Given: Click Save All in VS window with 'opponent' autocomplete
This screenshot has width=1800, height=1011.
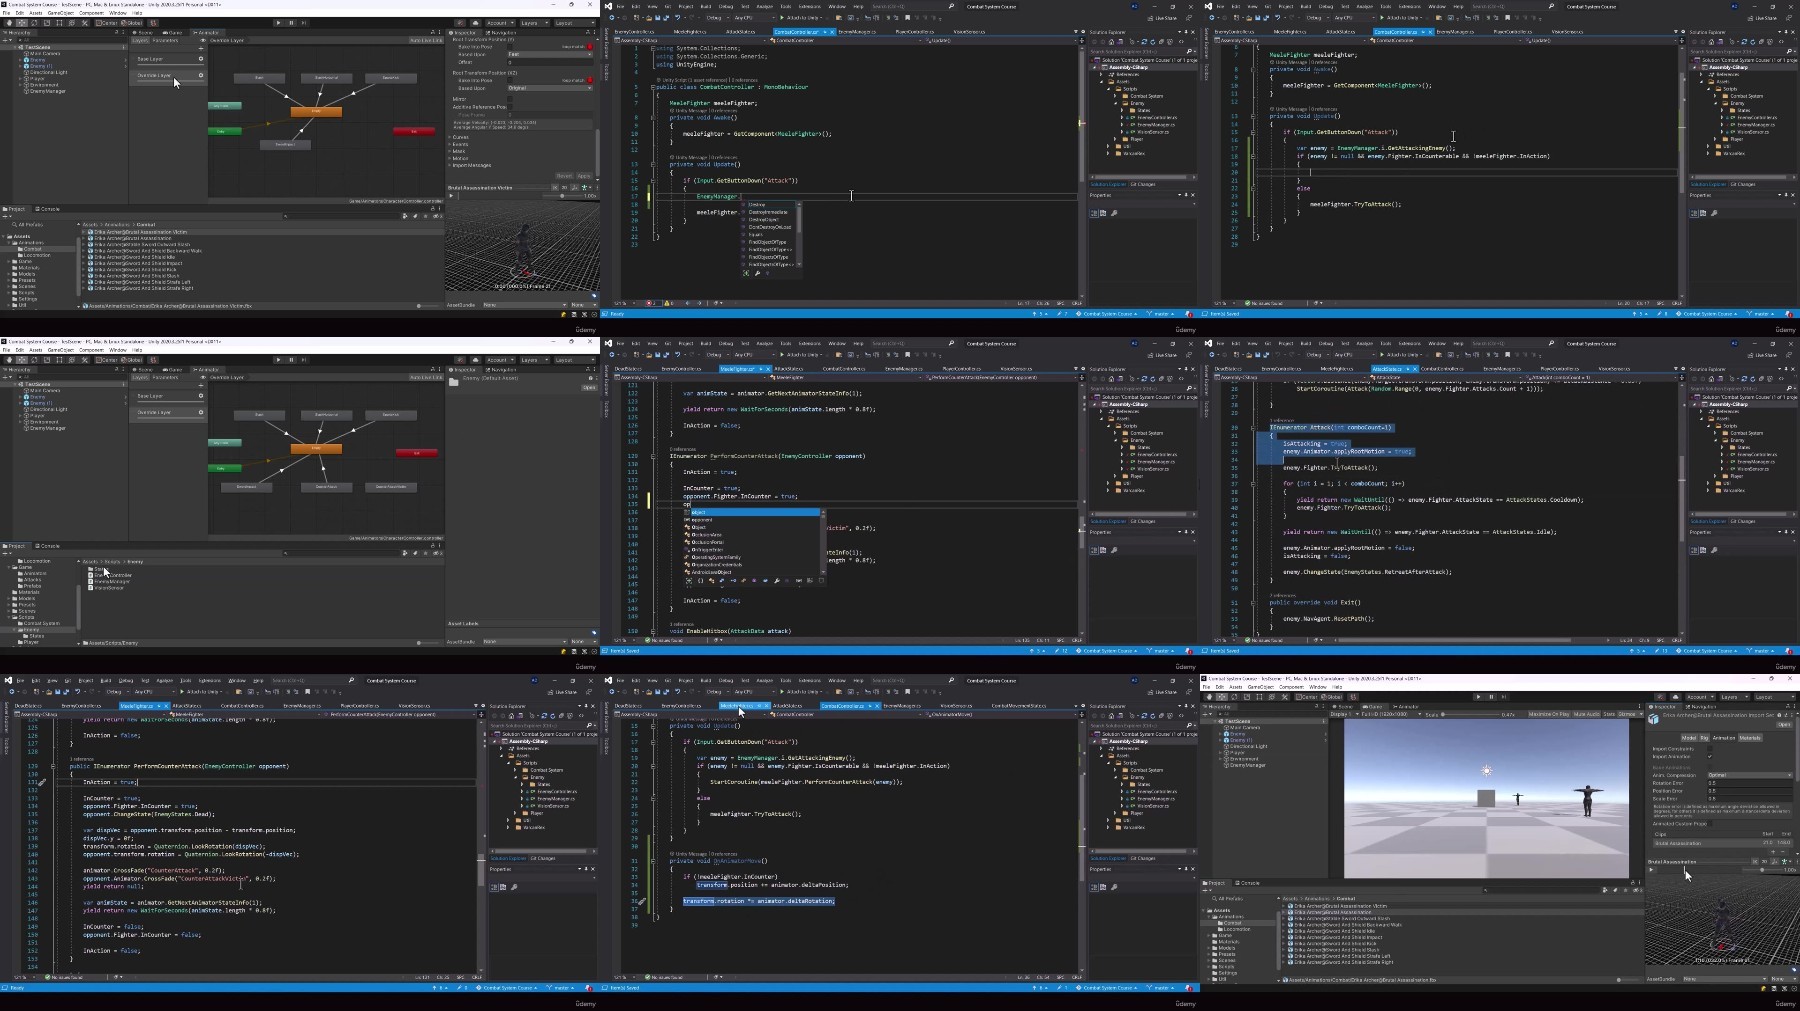Looking at the screenshot, I should pos(666,355).
